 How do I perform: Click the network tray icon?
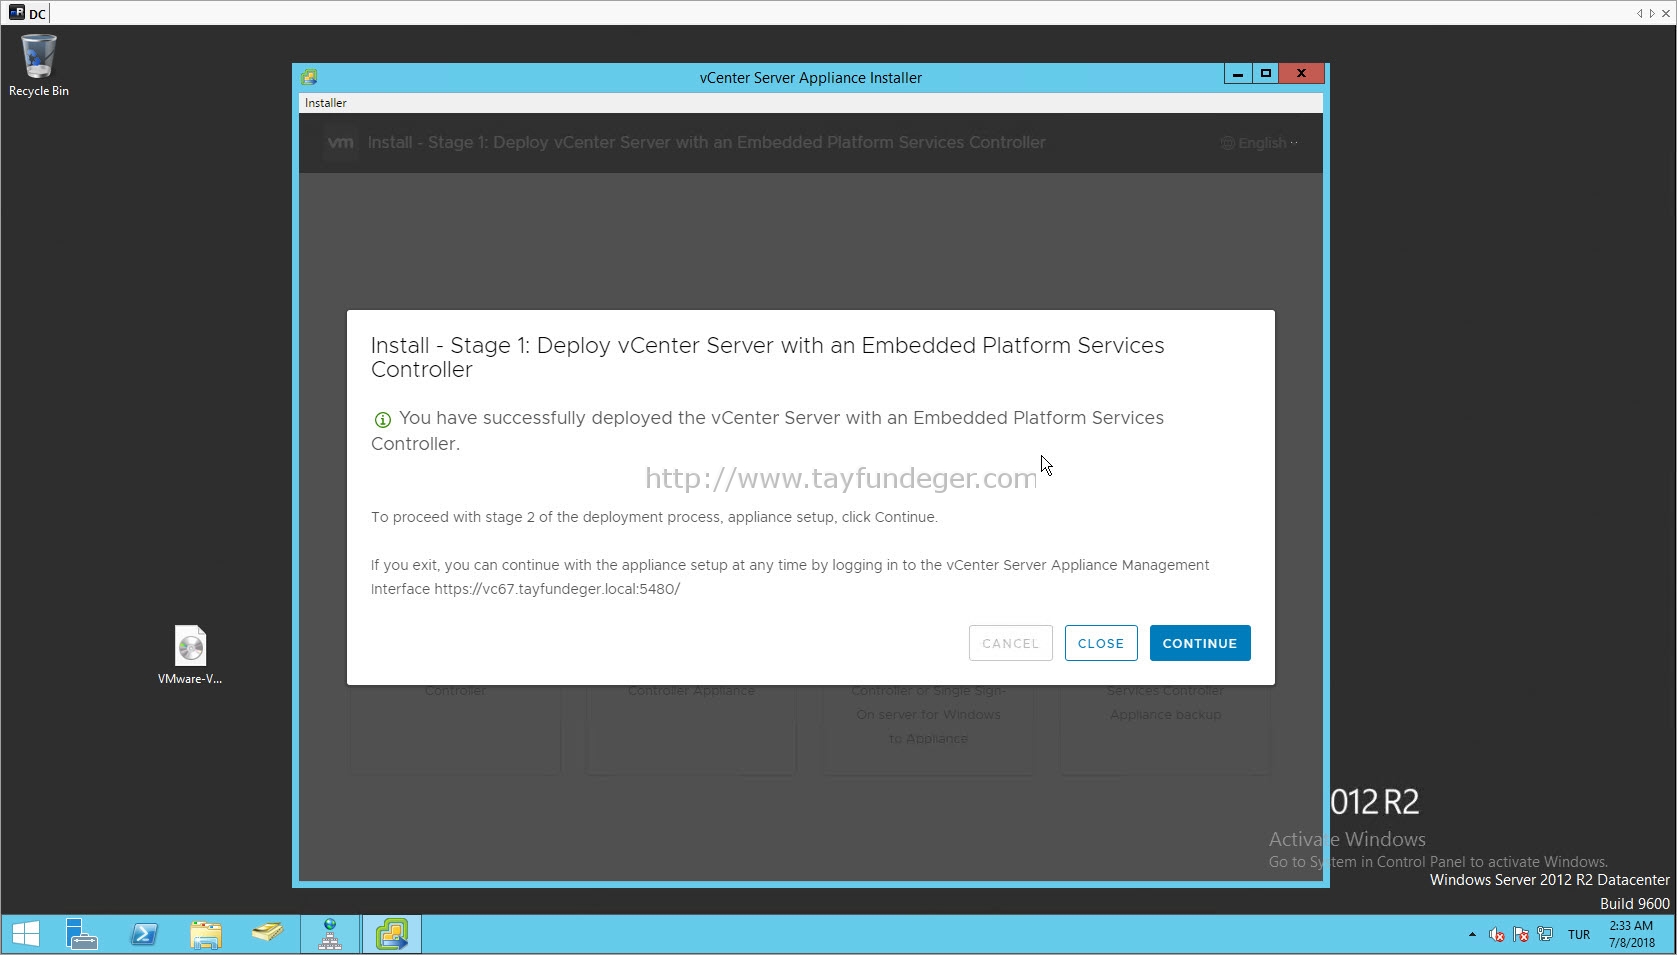point(1545,935)
